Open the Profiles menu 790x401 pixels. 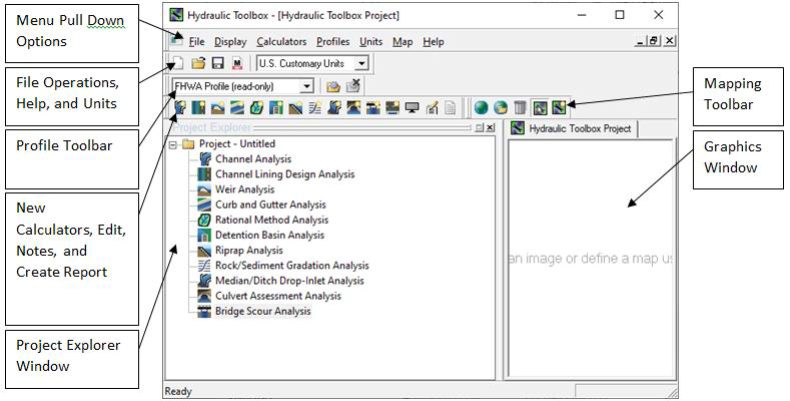[333, 42]
